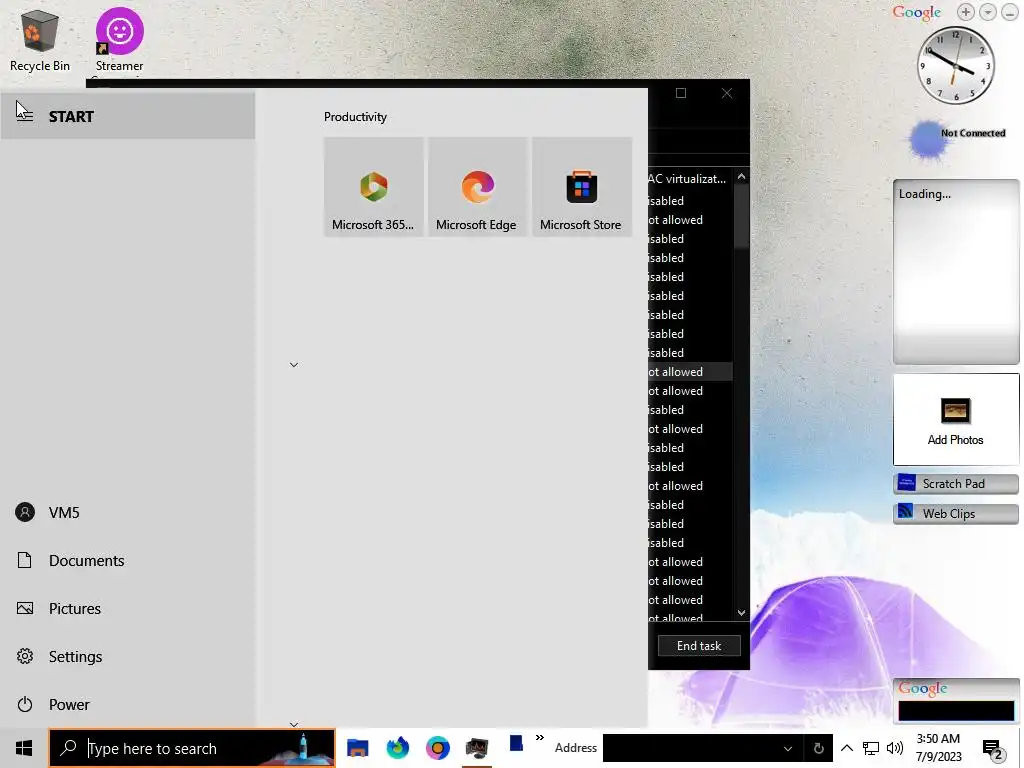Click the Productivity group heading
The image size is (1024, 768).
click(355, 117)
